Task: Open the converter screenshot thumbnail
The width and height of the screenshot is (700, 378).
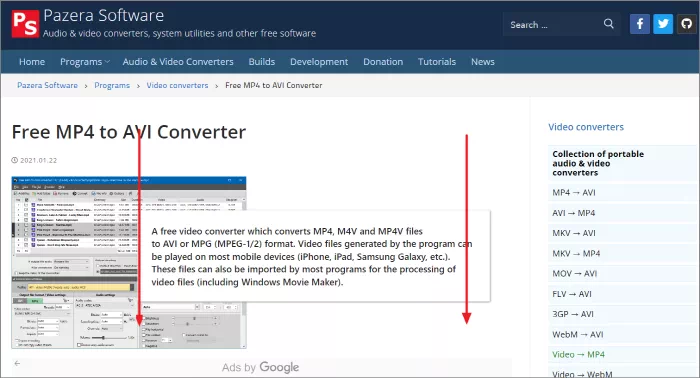Action: [129, 262]
